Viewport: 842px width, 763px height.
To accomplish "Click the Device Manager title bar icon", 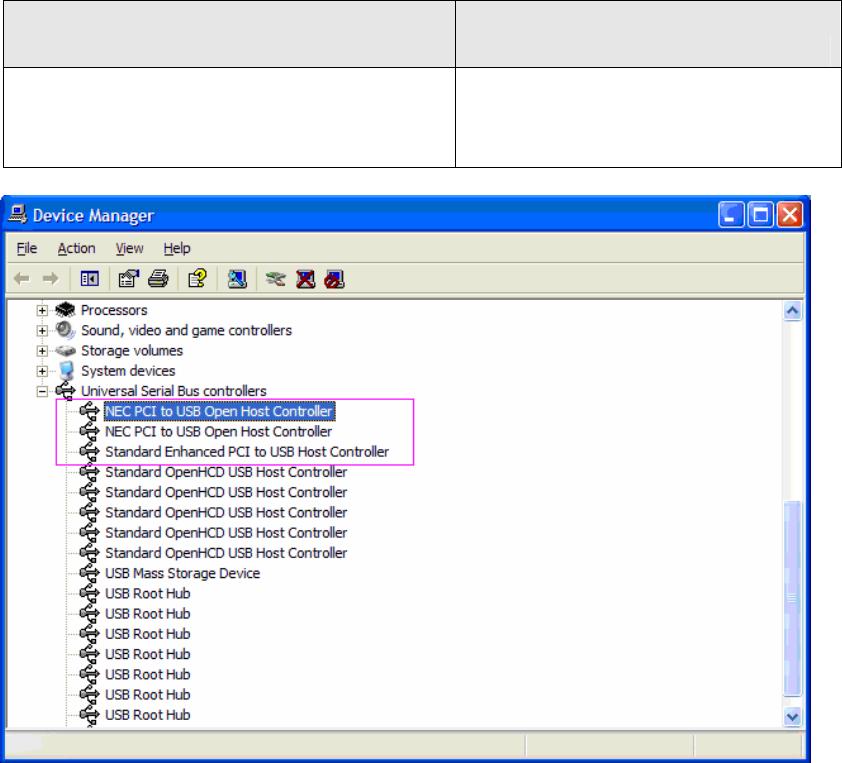I will pos(18,215).
